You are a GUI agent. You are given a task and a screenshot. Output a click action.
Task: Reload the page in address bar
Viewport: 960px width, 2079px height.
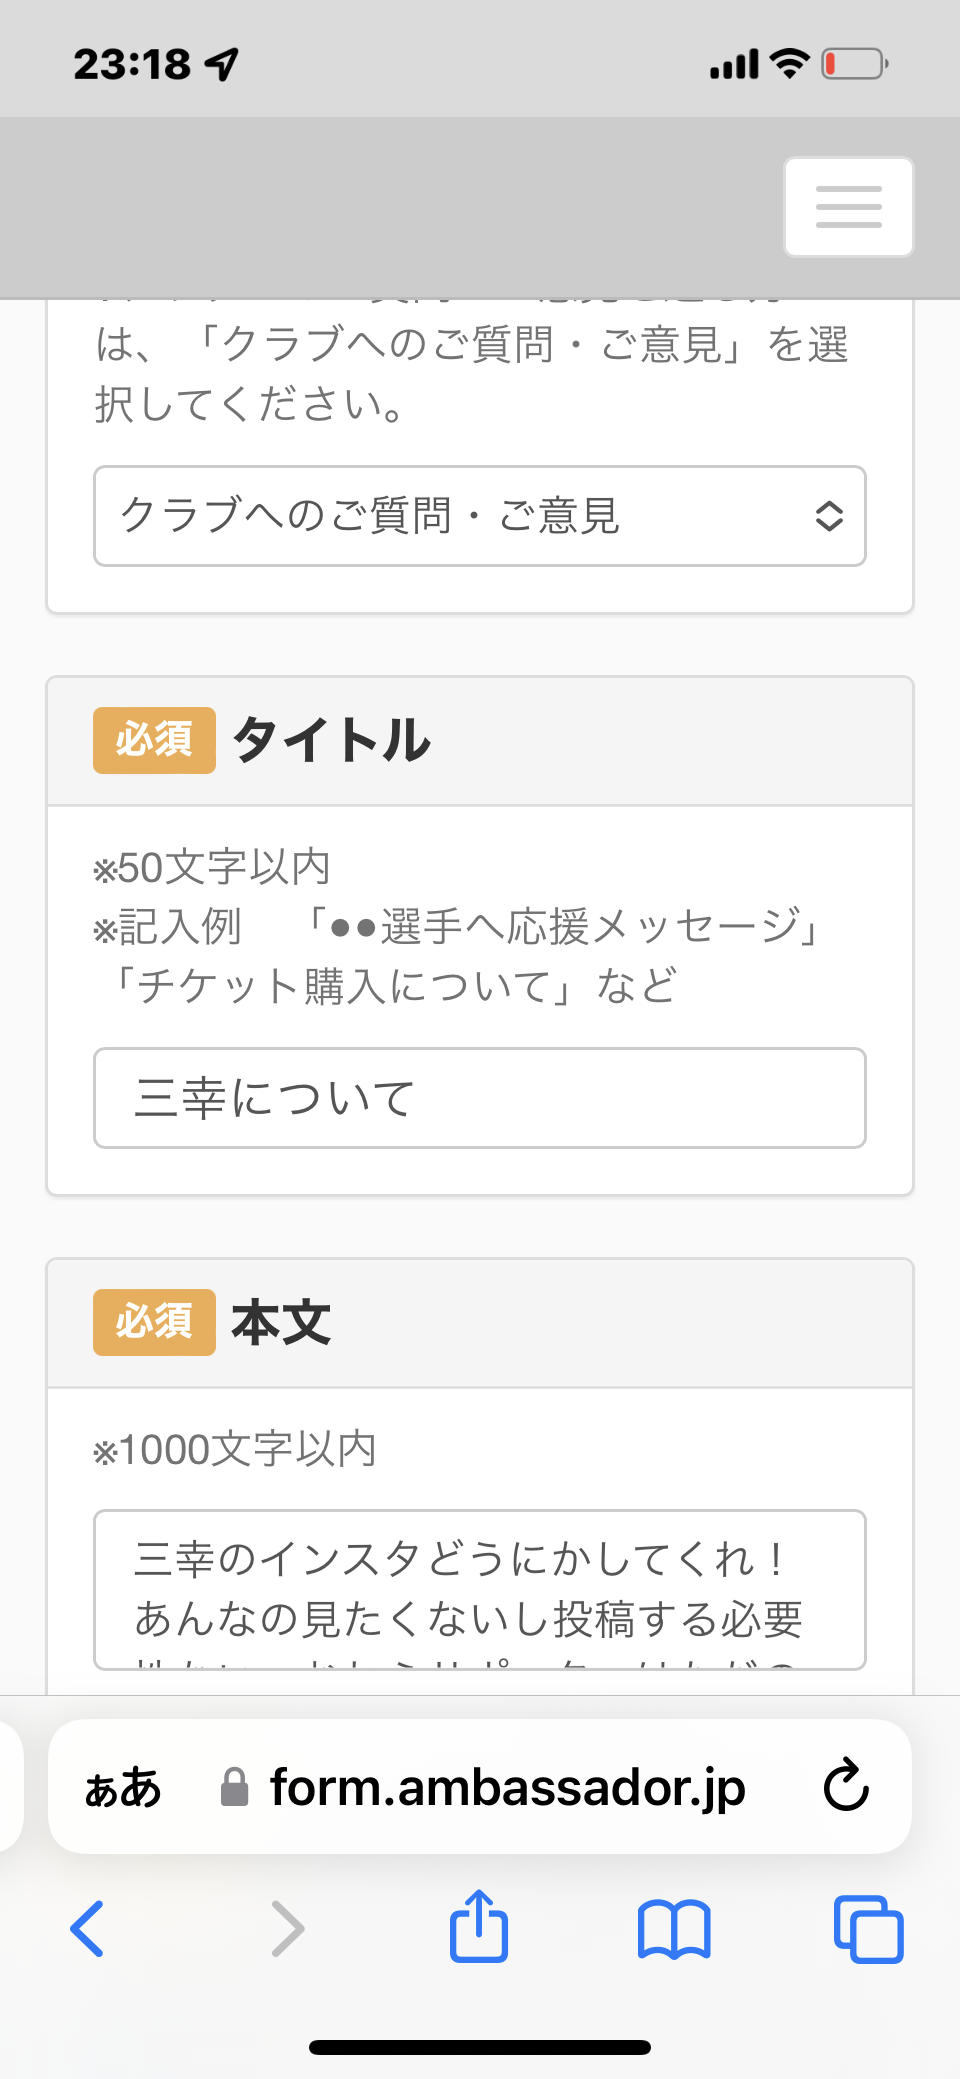846,1787
